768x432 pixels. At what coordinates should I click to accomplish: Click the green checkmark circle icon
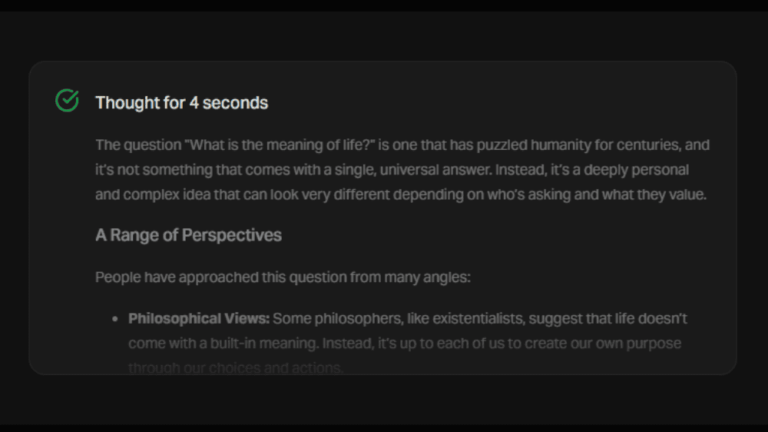(x=67, y=101)
